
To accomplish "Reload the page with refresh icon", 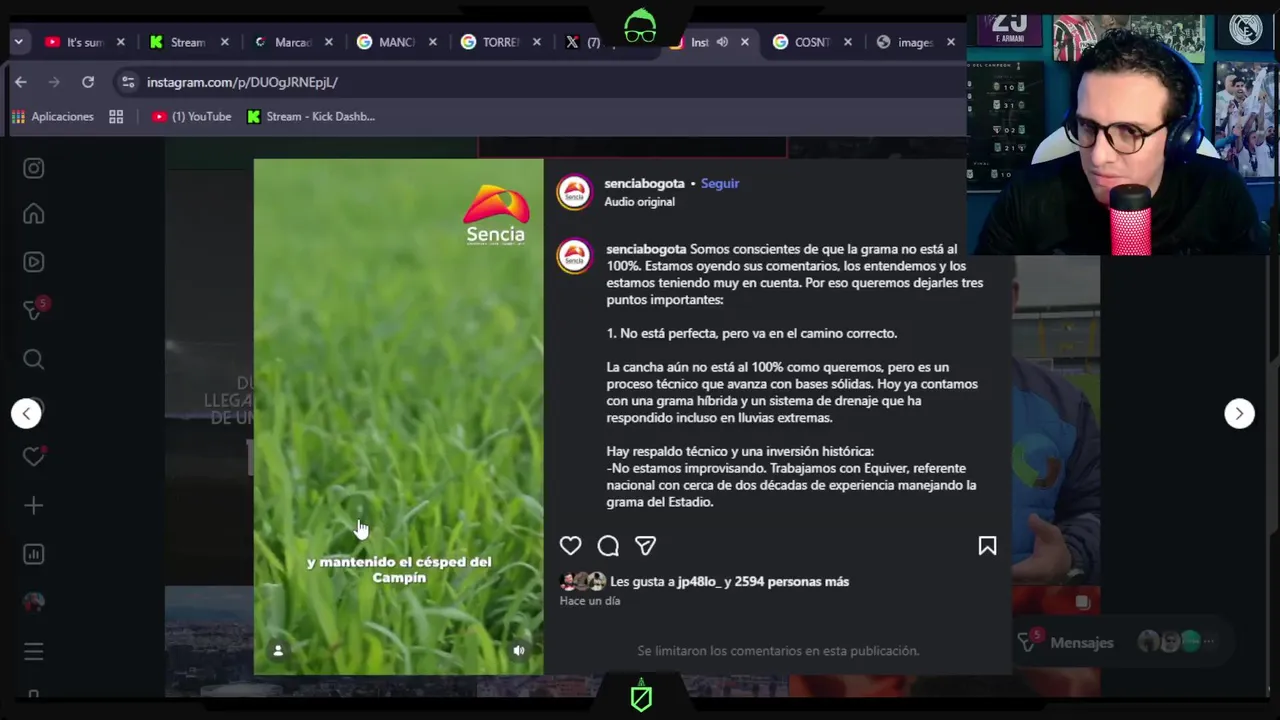I will pos(88,82).
